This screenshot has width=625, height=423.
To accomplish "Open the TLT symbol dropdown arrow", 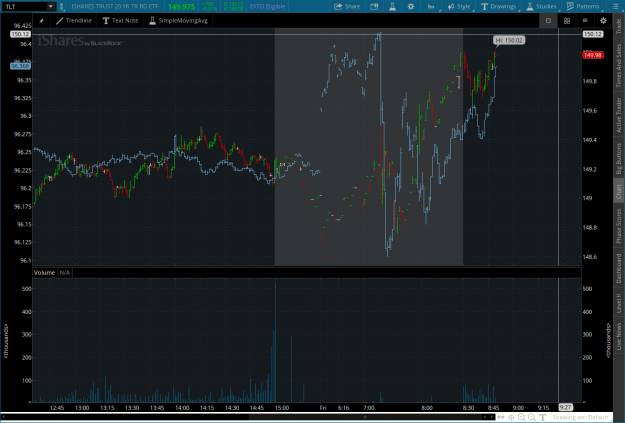I will [x=51, y=6].
